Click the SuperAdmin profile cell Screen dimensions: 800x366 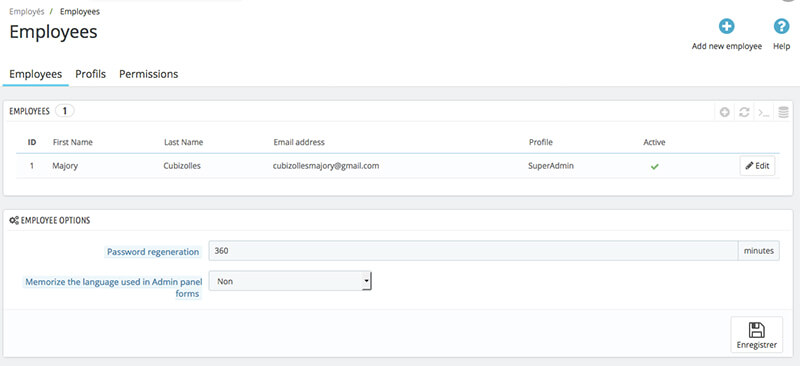(551, 166)
